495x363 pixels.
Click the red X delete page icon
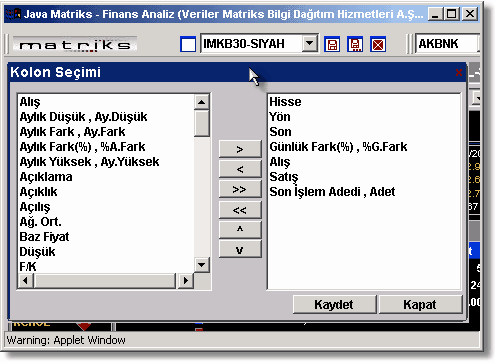[378, 44]
